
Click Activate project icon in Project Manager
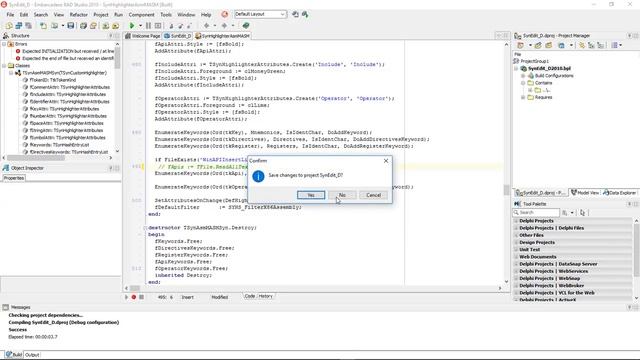click(x=520, y=45)
